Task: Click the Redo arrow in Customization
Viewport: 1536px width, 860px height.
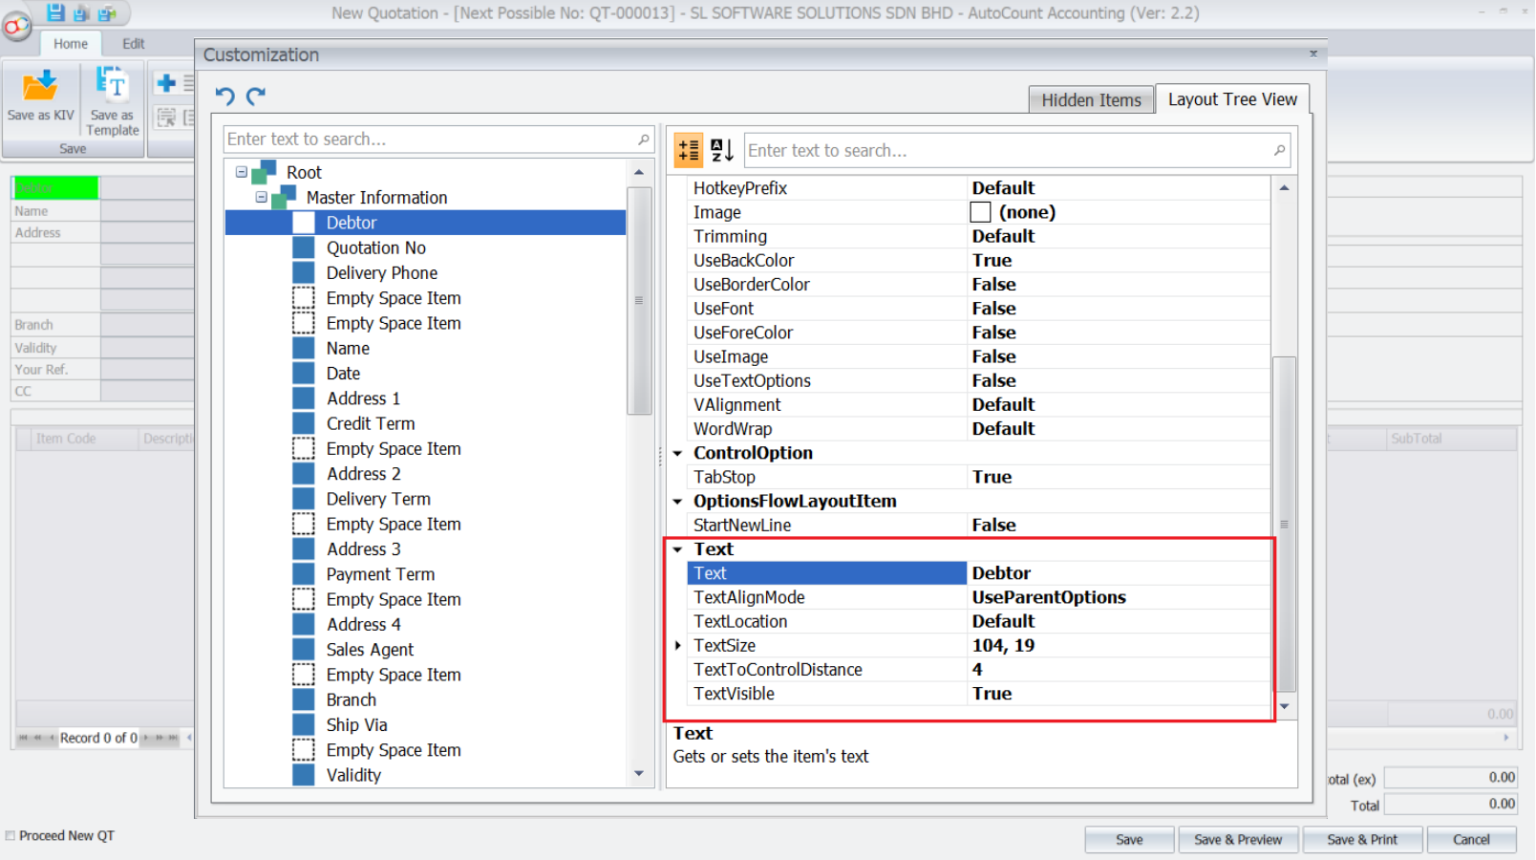Action: coord(256,96)
